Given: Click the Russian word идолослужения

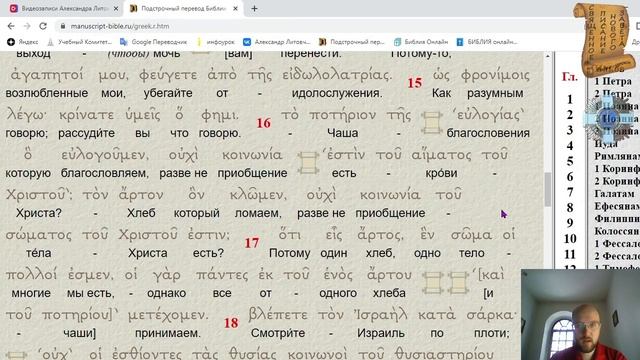Looking at the screenshot, I should point(337,93).
